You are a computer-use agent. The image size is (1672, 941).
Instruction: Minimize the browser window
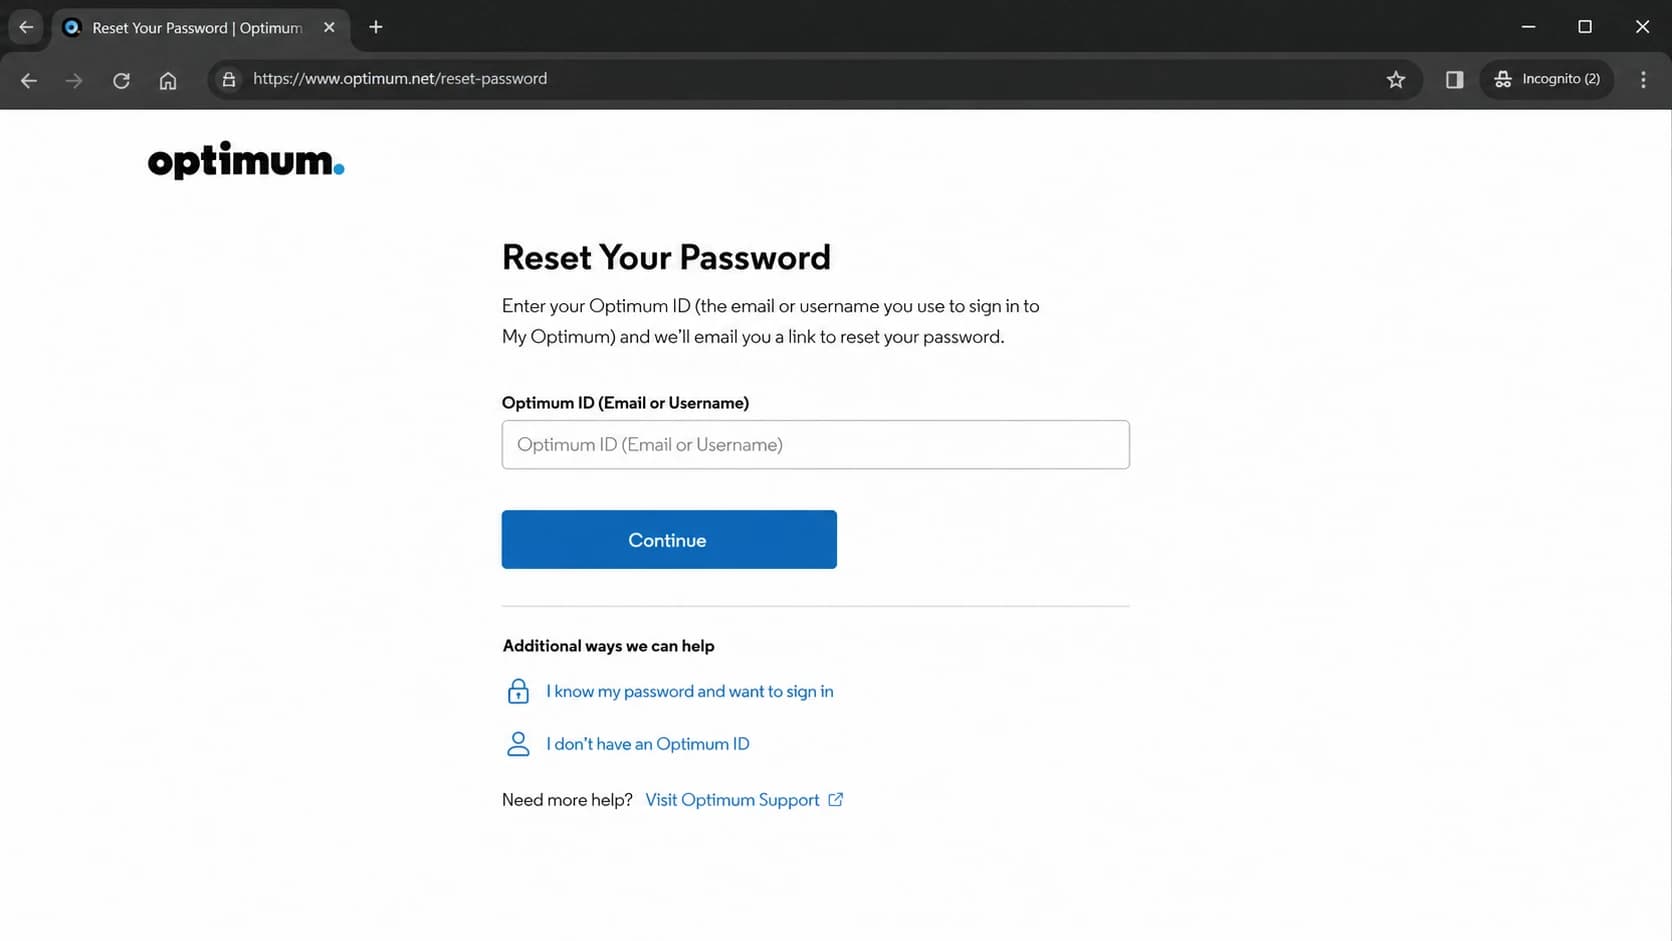(x=1528, y=27)
